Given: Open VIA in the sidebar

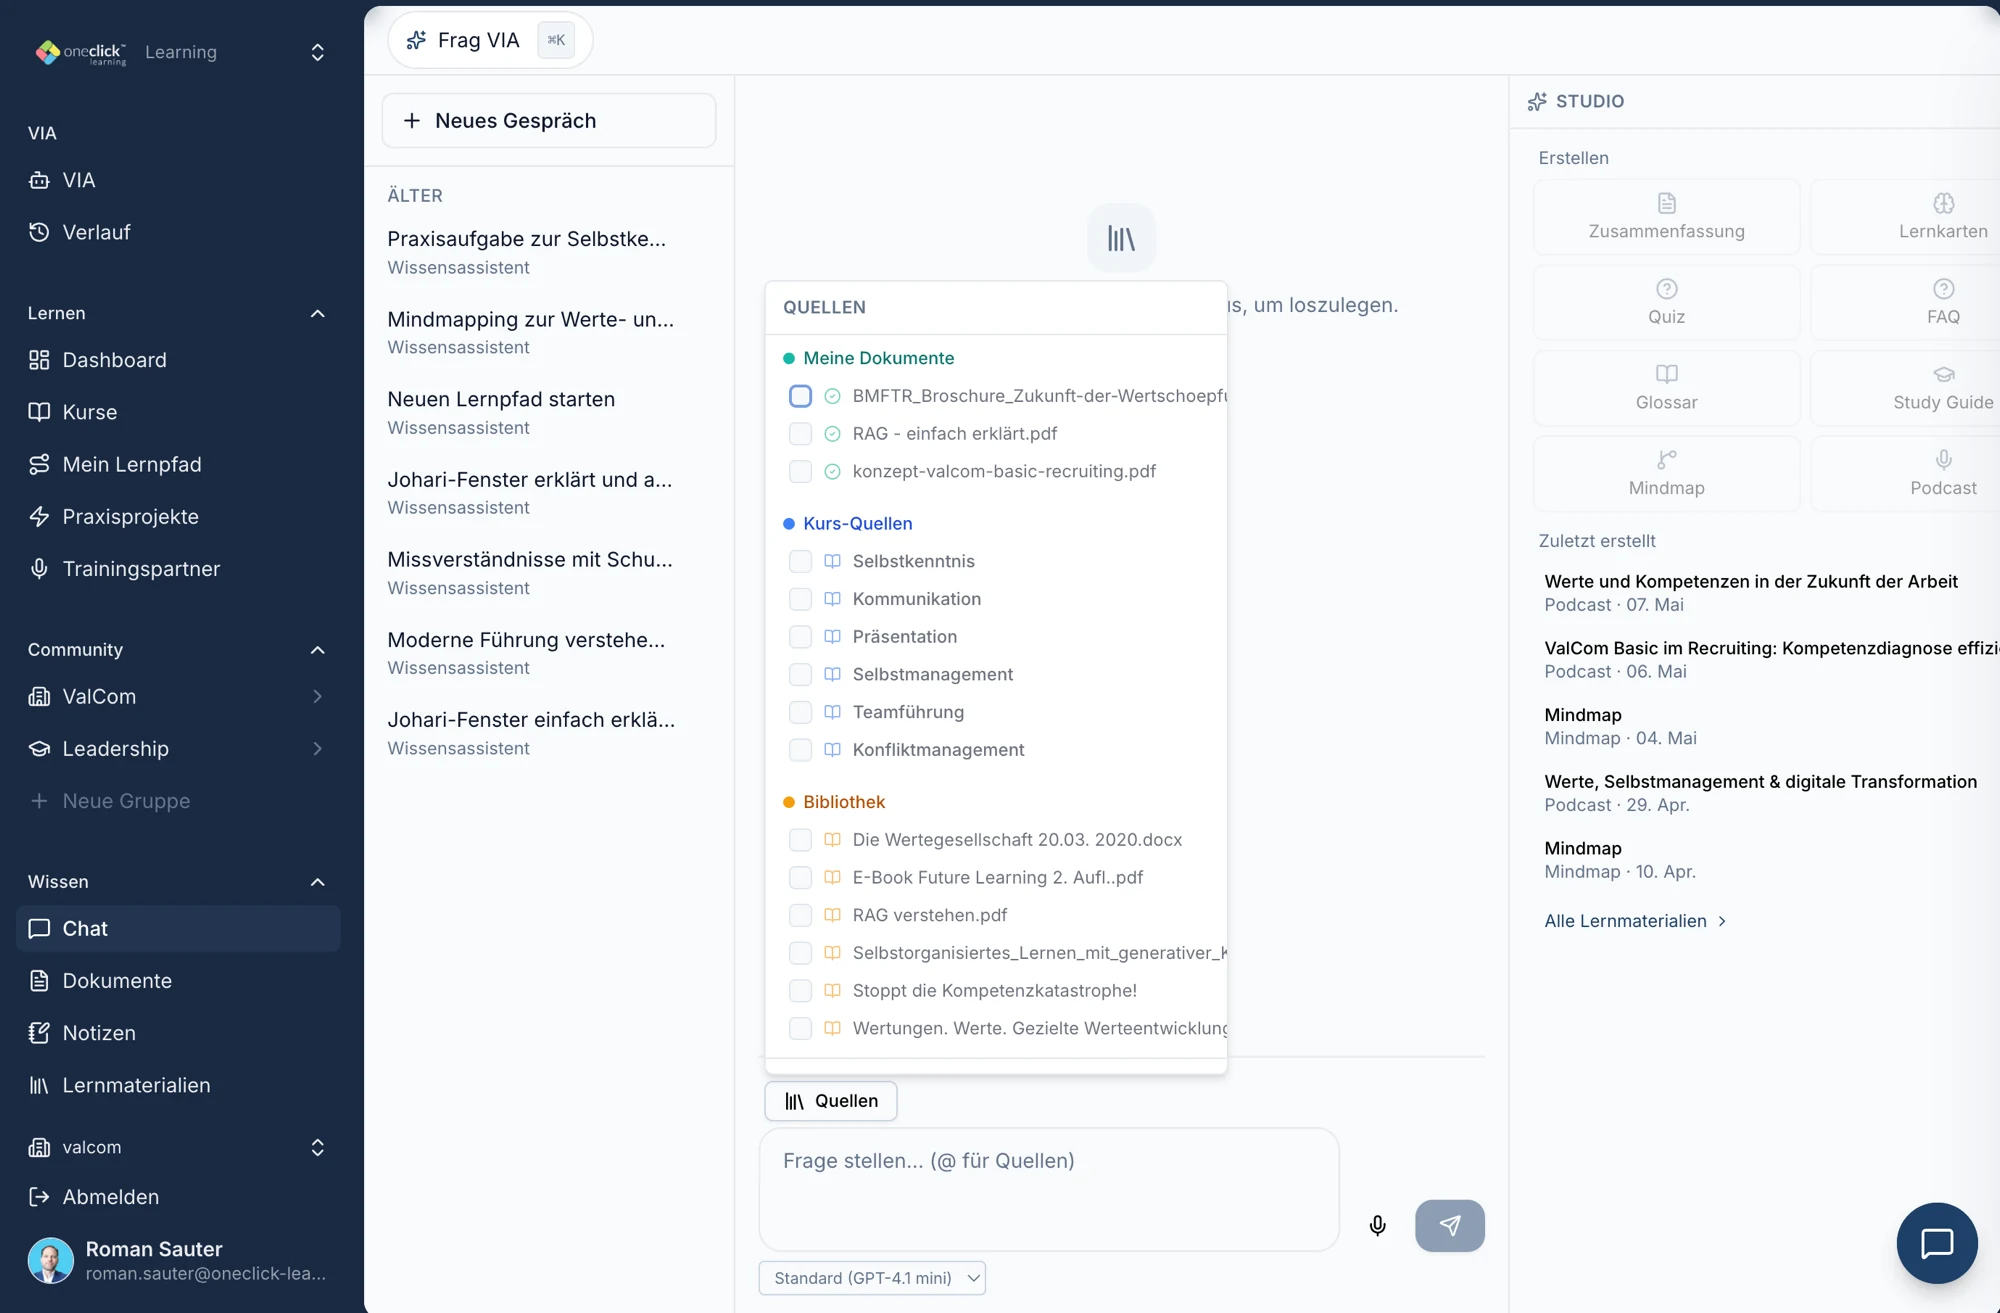Looking at the screenshot, I should tap(178, 180).
